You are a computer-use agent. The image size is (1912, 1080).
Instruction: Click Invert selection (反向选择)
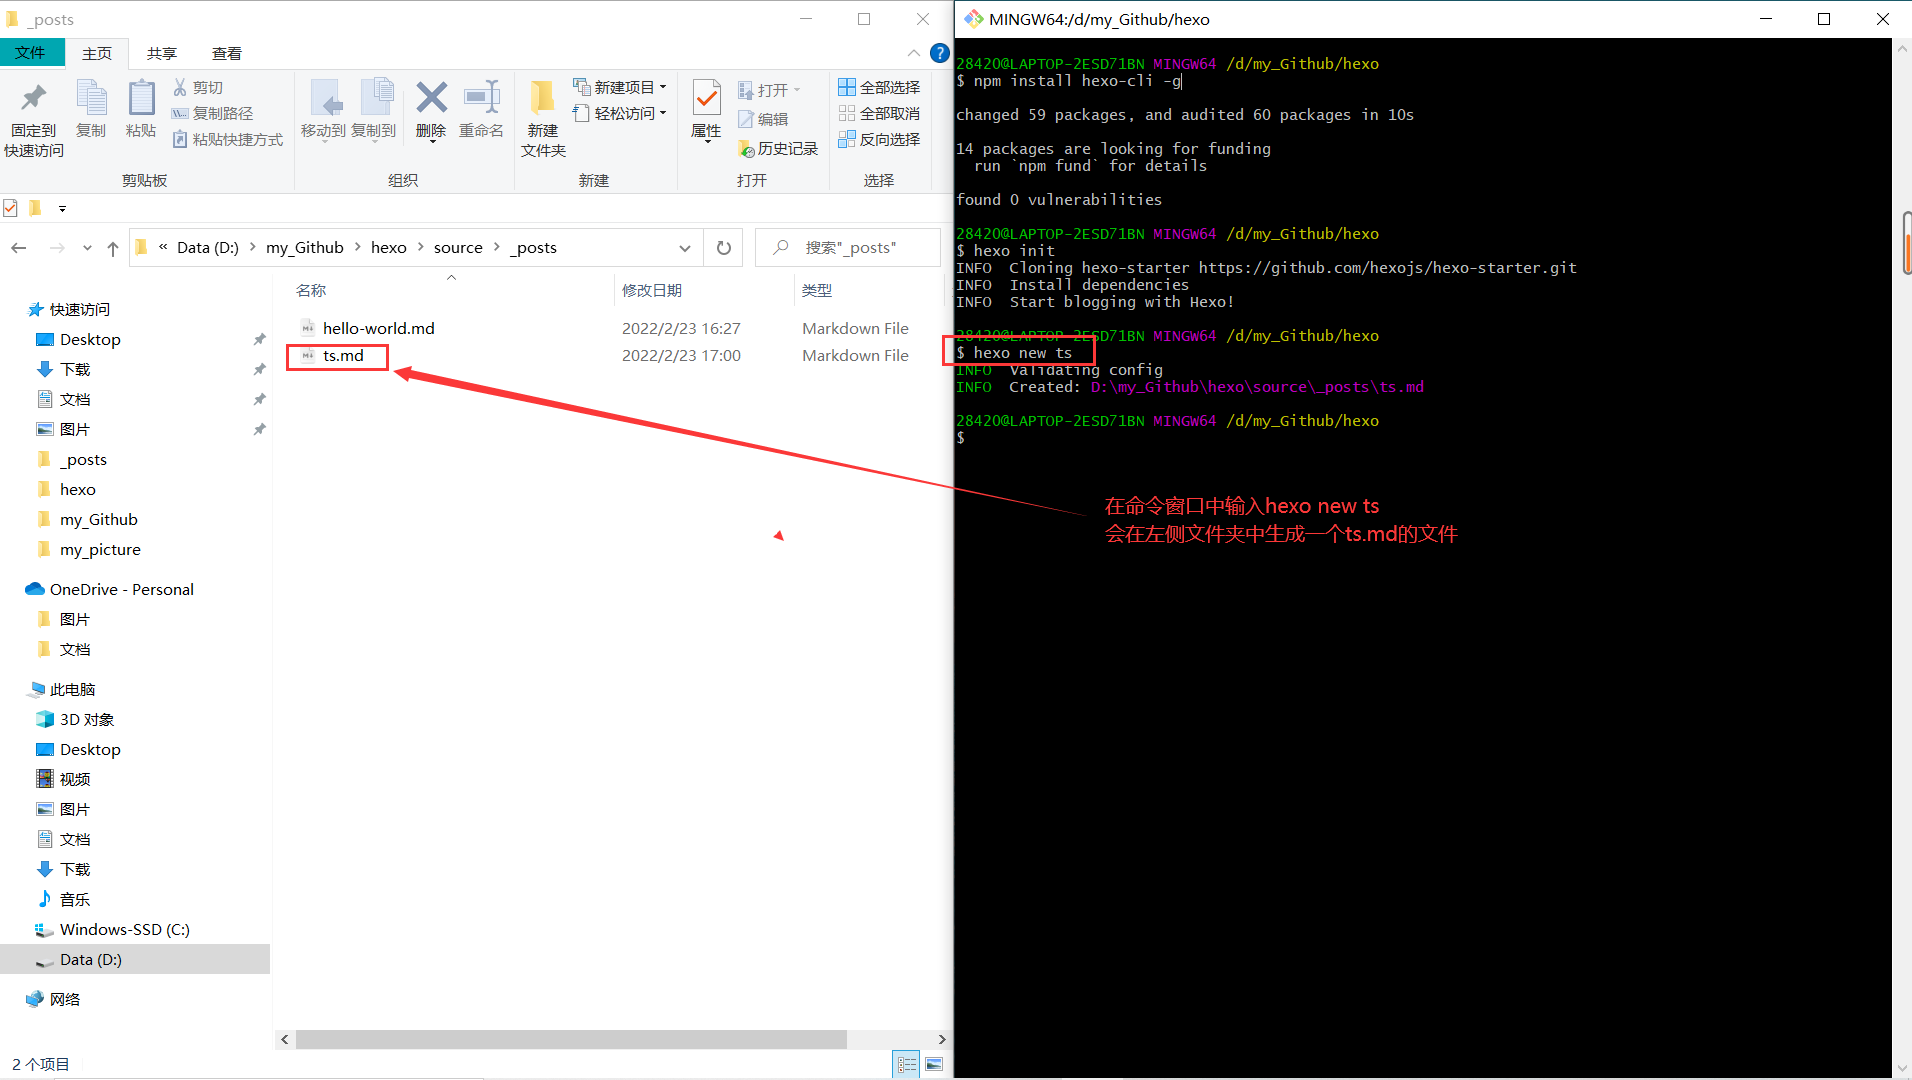(x=879, y=140)
